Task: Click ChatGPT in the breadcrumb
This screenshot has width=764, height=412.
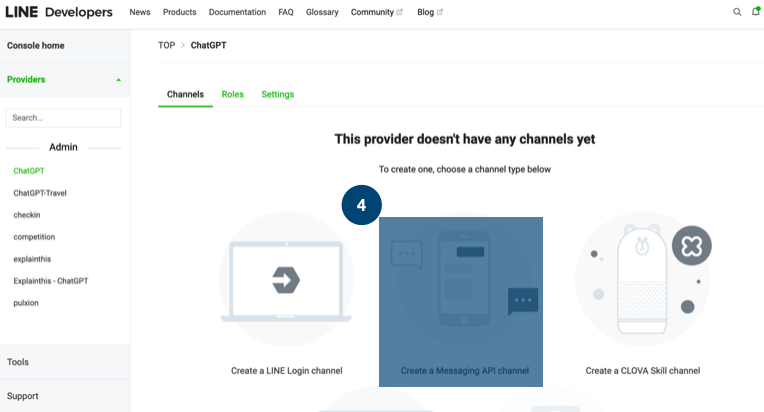Action: [209, 45]
